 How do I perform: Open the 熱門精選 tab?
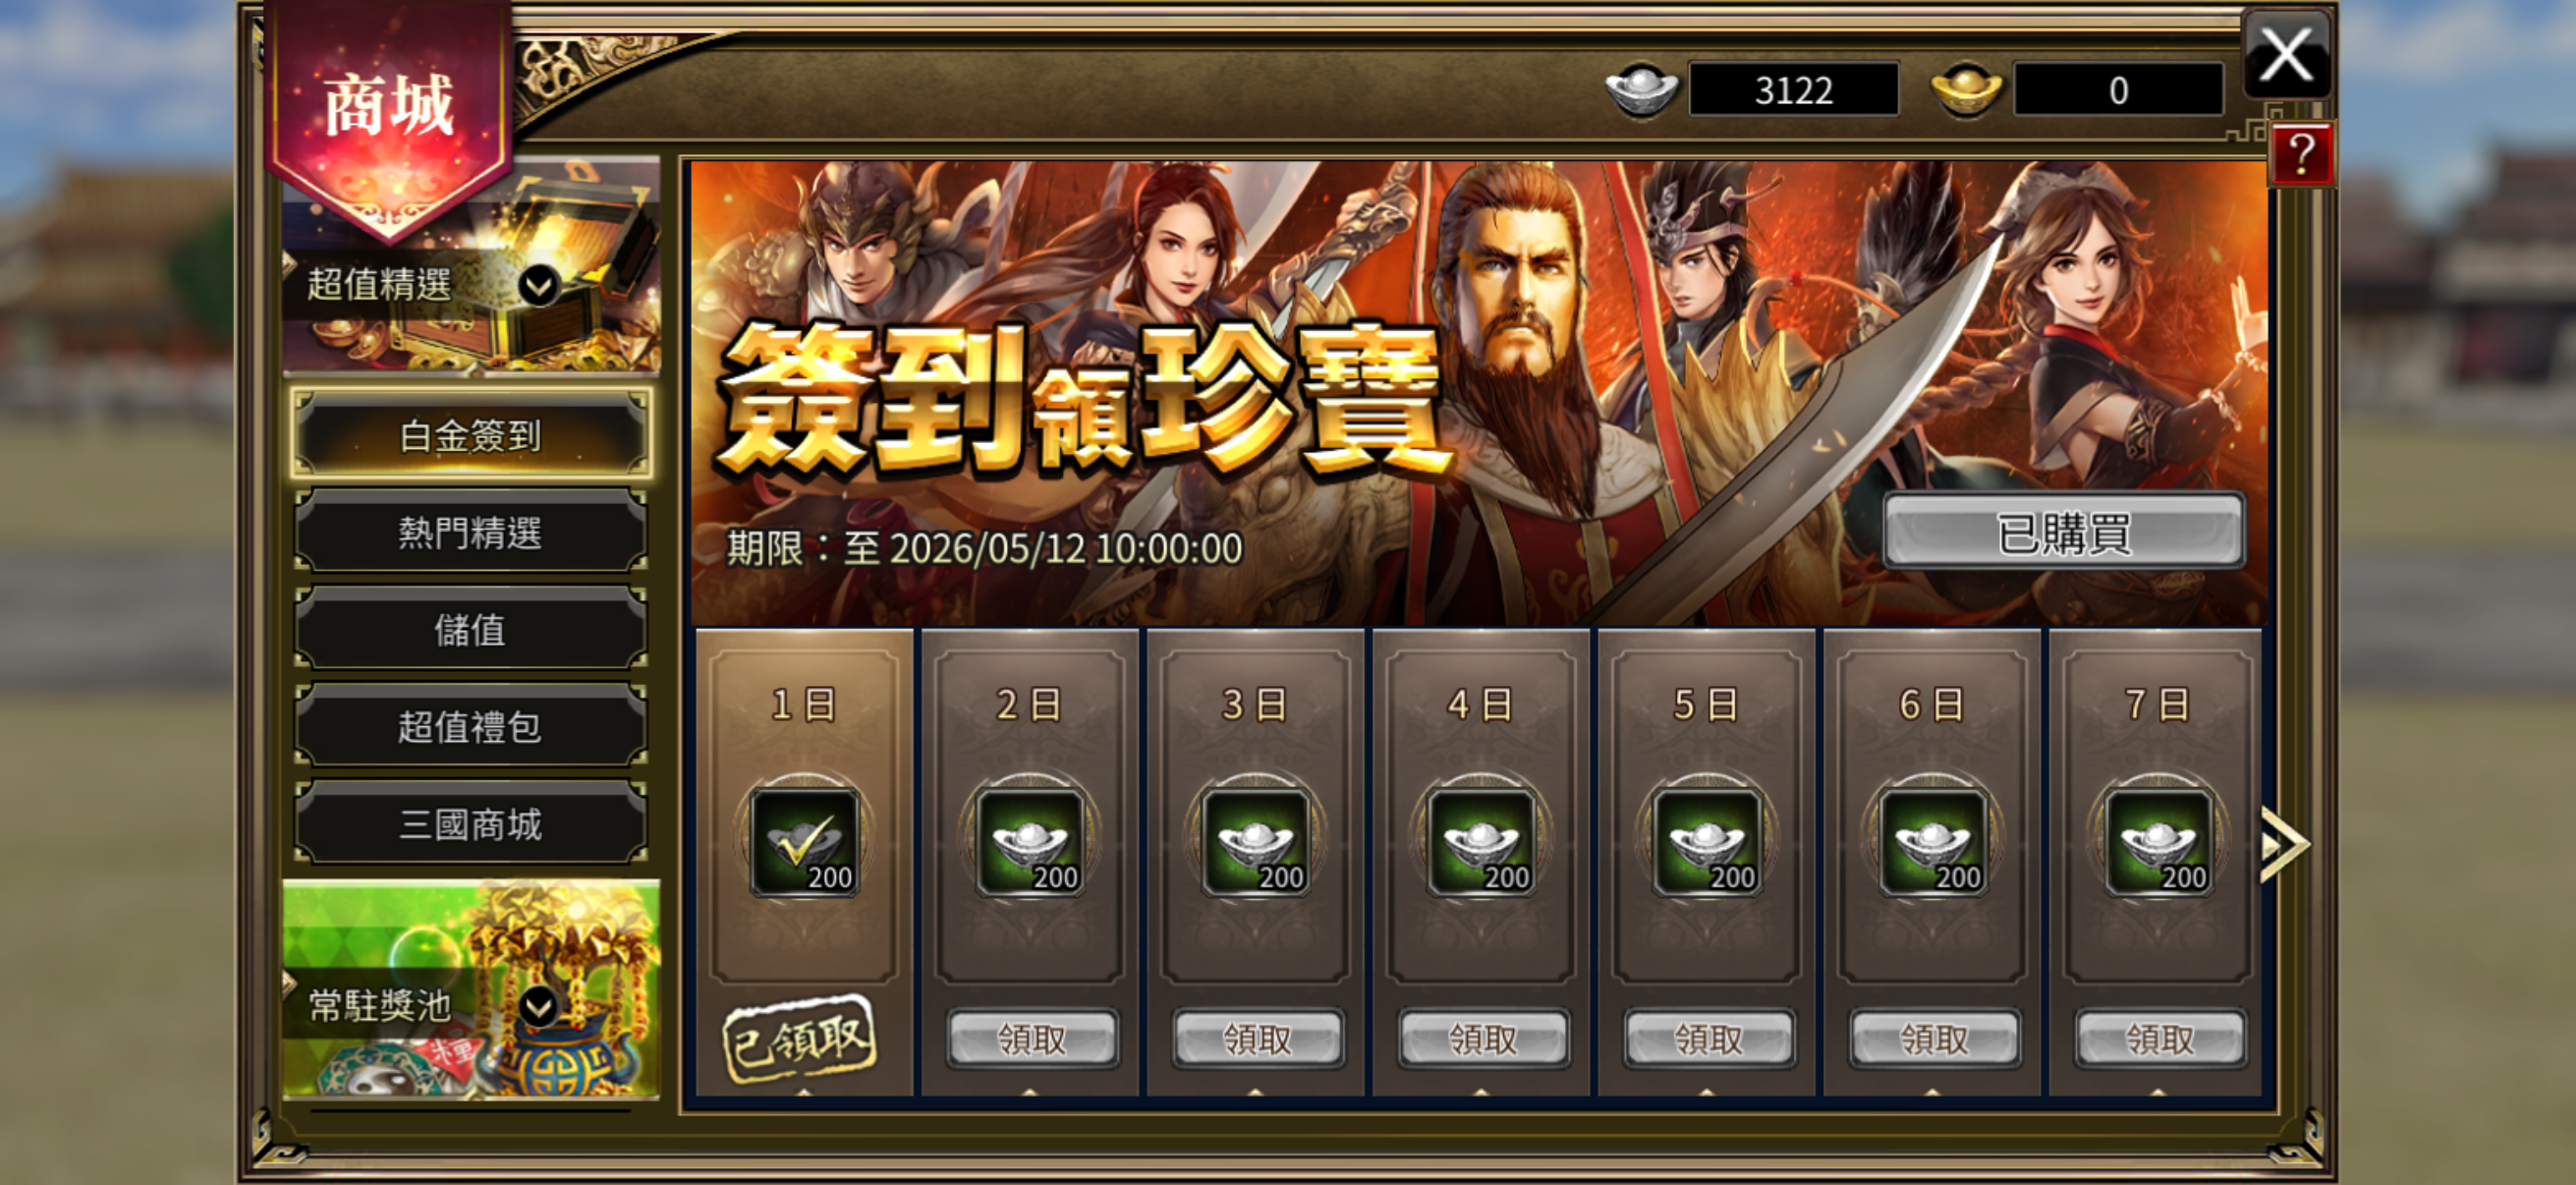point(470,531)
